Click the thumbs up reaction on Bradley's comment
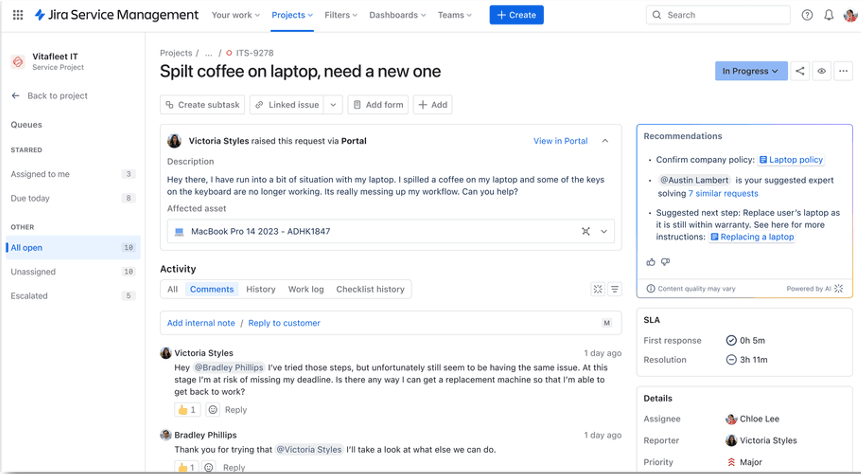The image size is (861, 474). (x=187, y=467)
